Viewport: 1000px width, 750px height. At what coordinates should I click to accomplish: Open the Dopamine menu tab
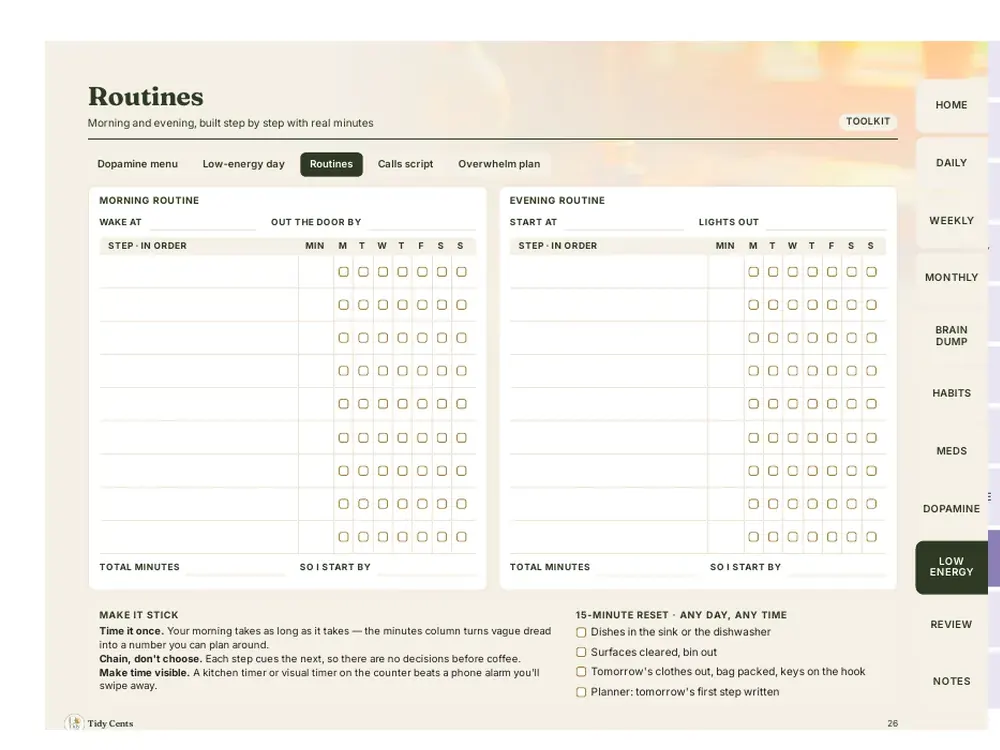tap(138, 164)
